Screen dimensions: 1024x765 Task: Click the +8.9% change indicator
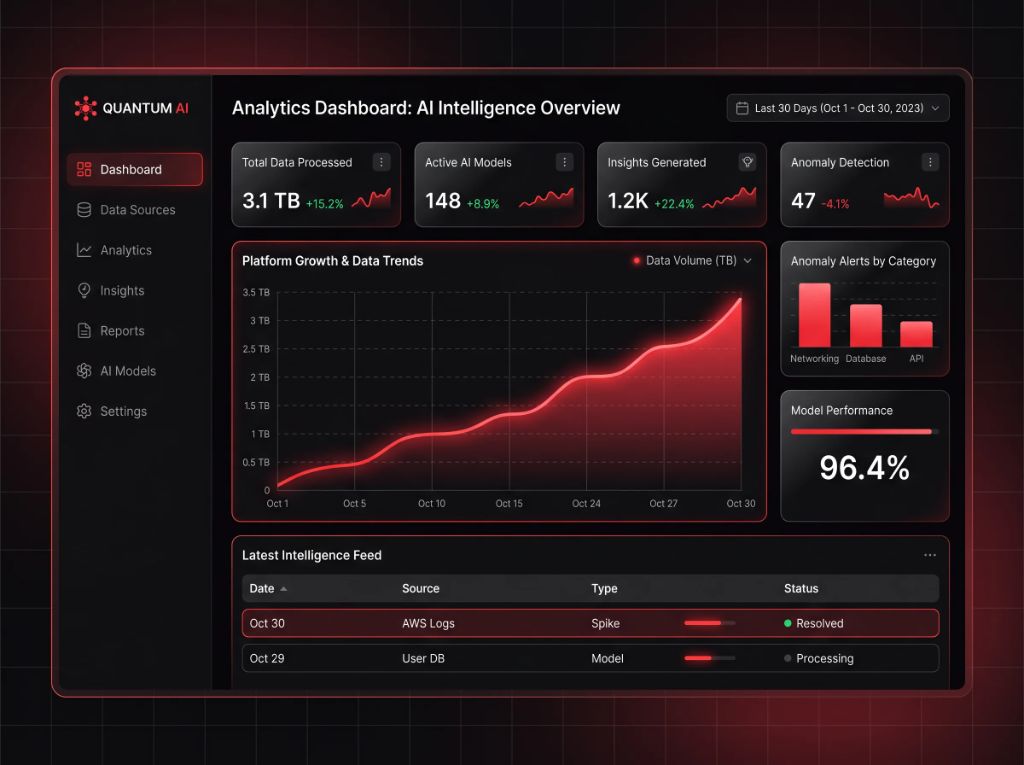click(x=483, y=204)
